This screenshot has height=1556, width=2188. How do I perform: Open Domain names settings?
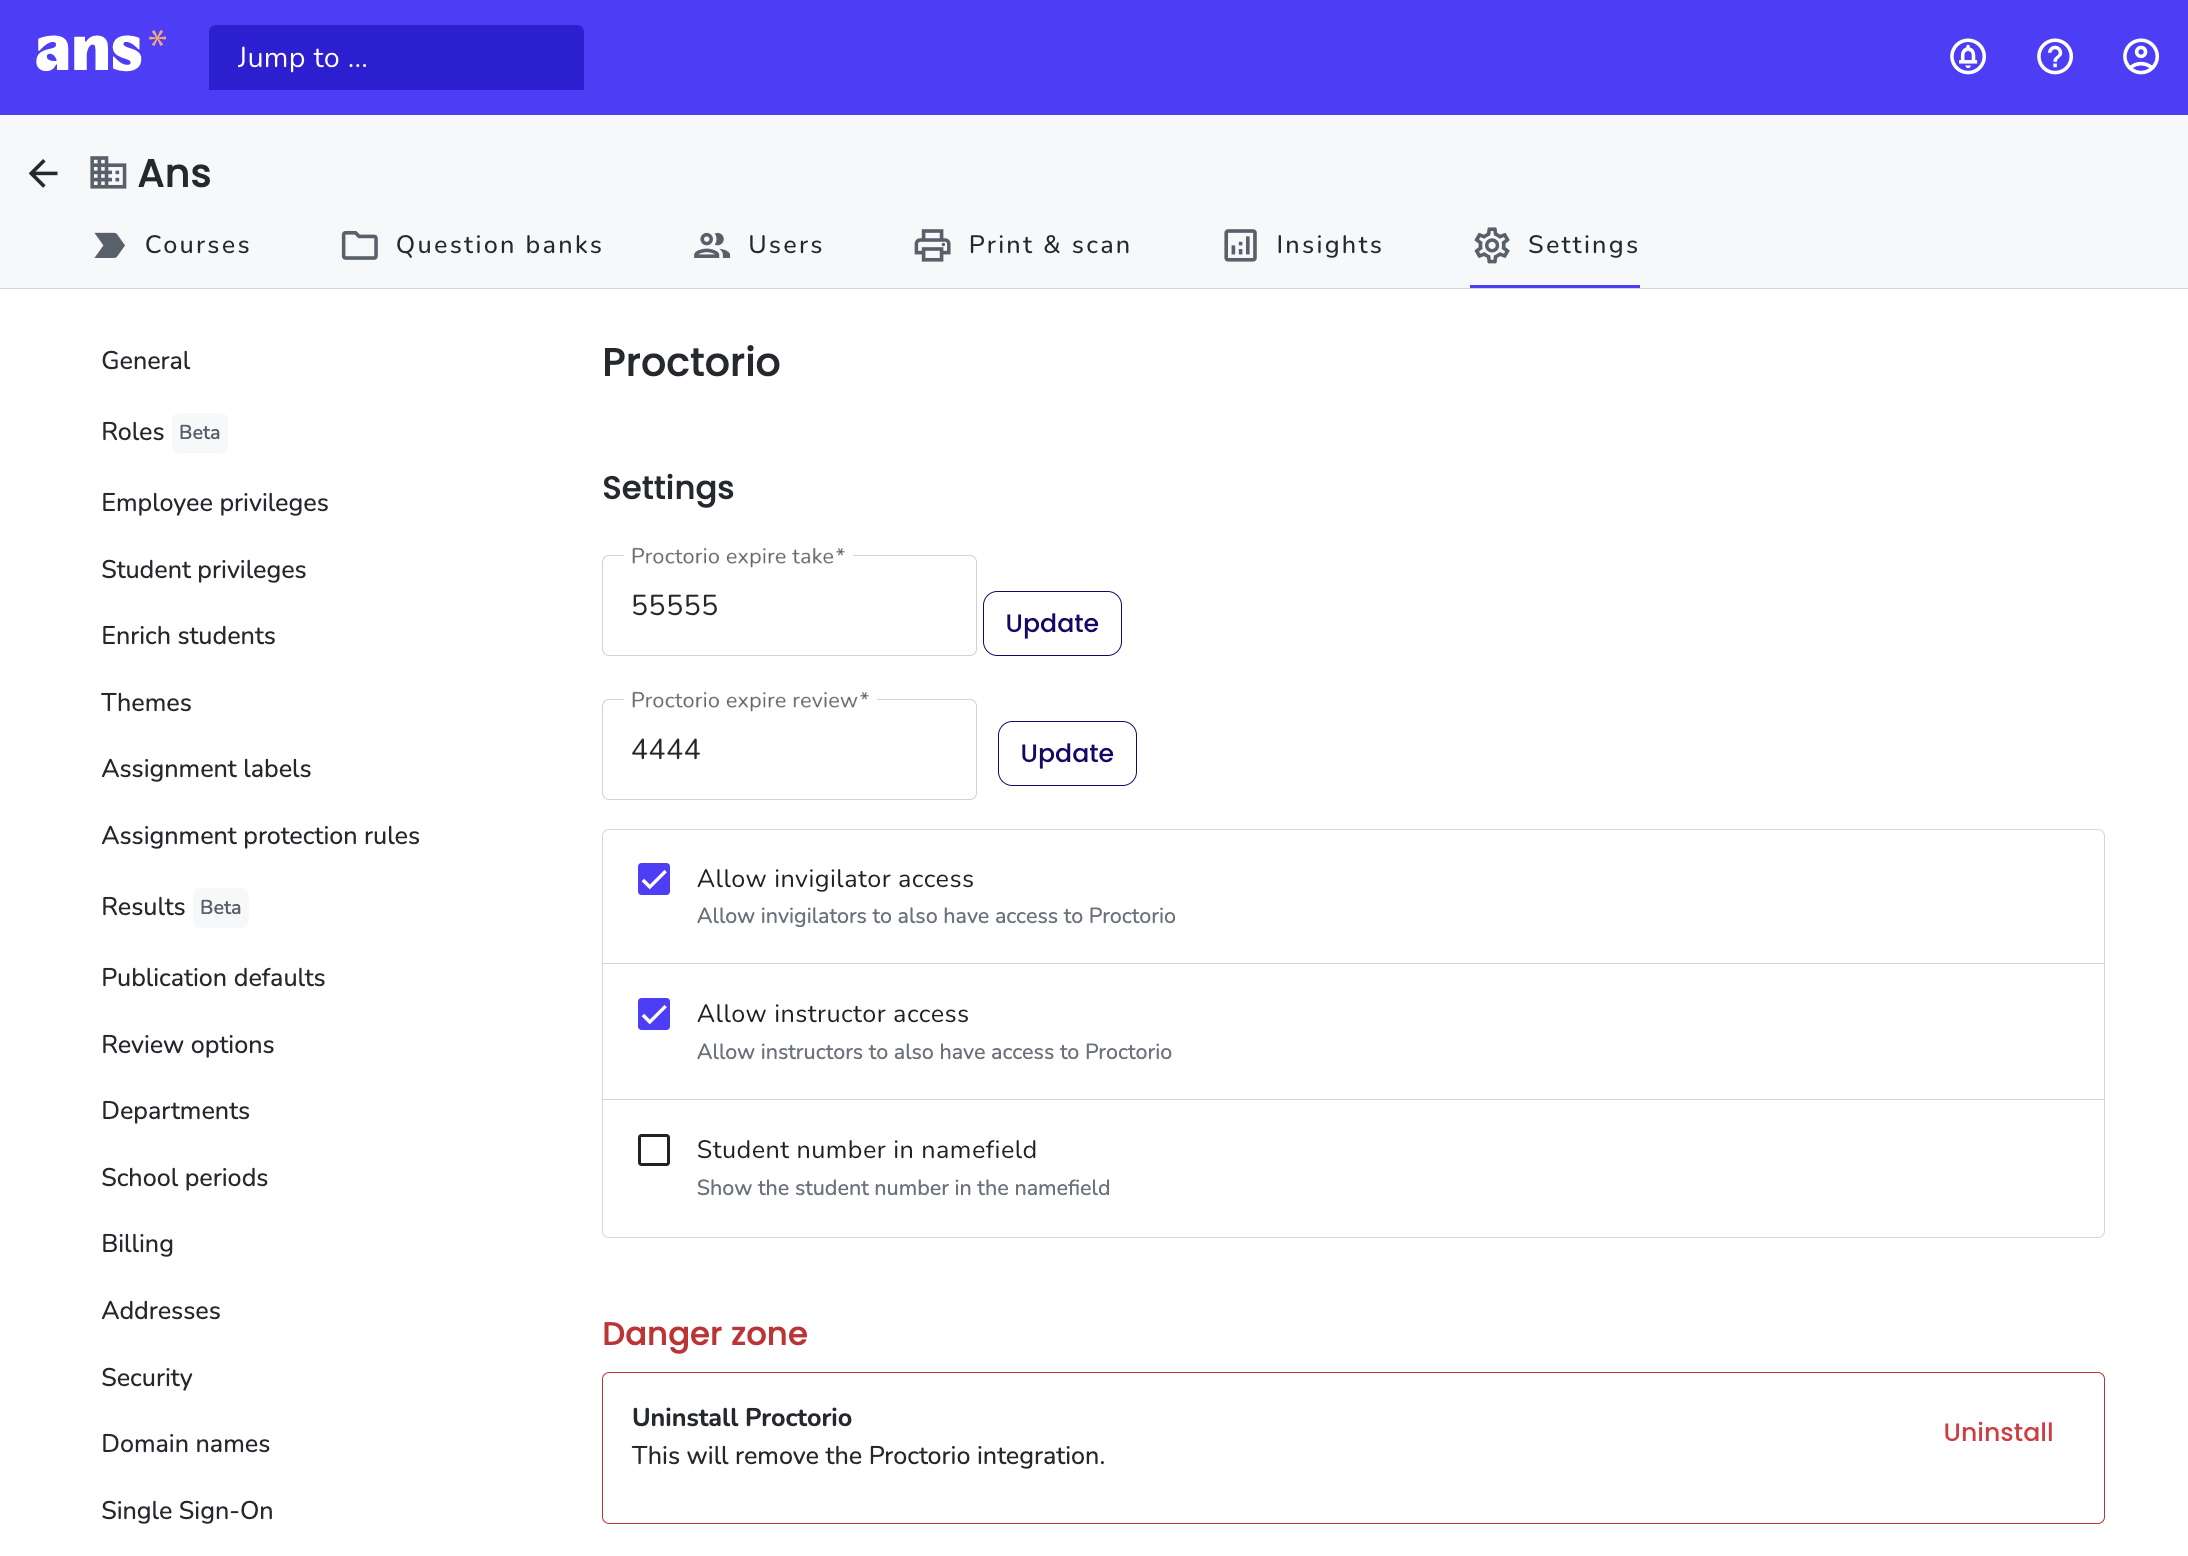click(185, 1444)
